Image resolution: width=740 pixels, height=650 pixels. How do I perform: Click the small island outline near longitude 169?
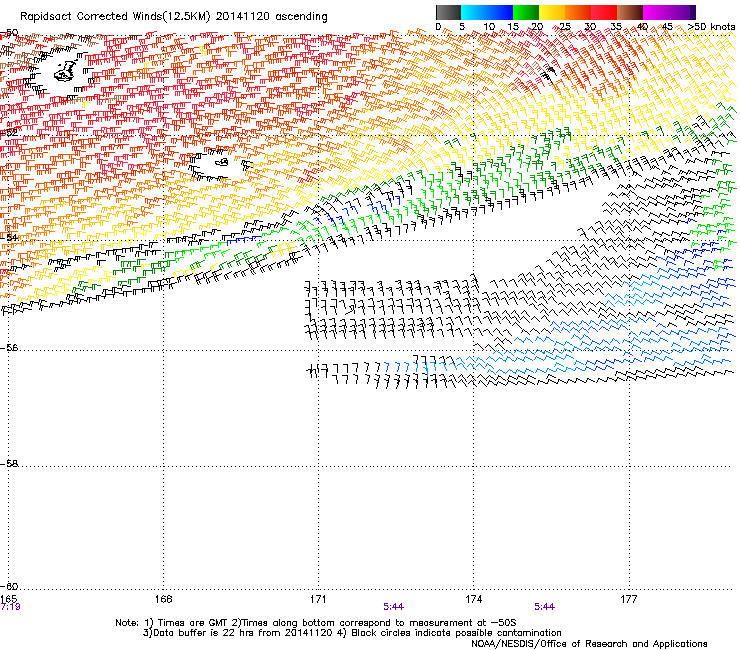pos(221,162)
